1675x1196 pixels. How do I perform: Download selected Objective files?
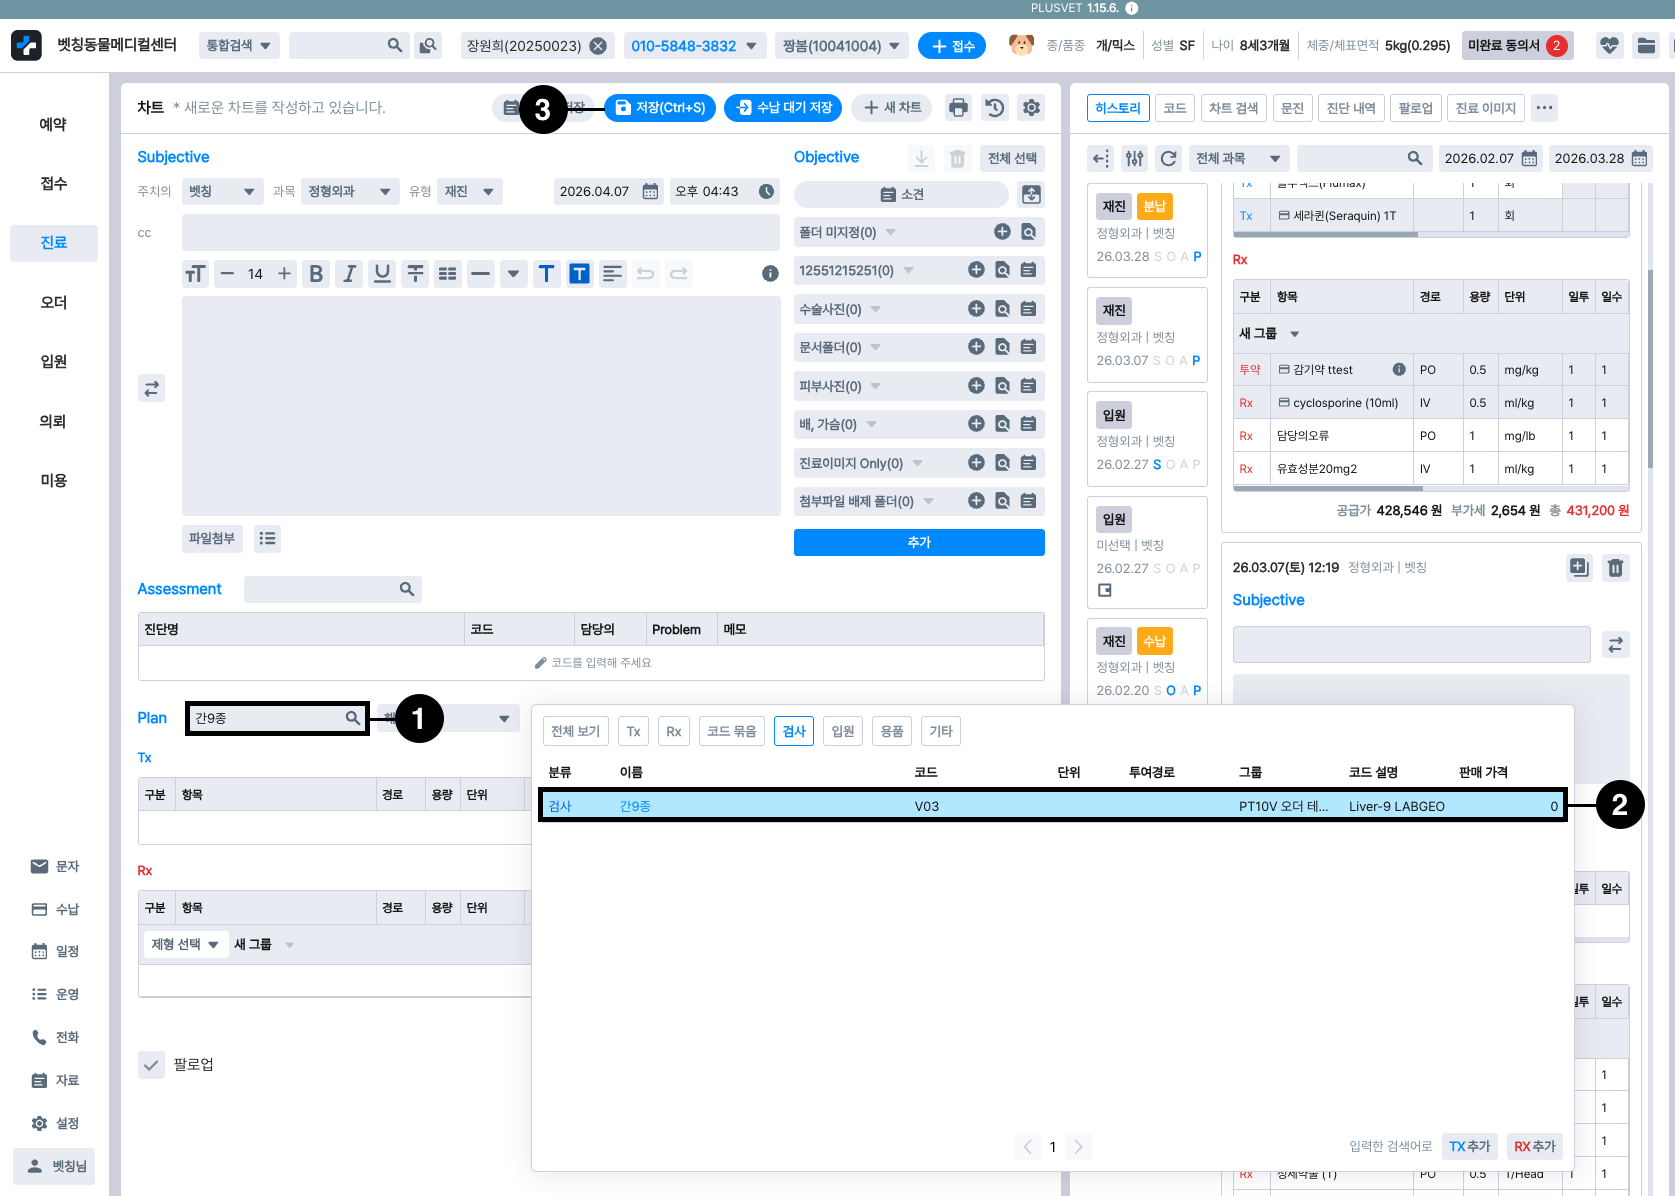[x=922, y=158]
